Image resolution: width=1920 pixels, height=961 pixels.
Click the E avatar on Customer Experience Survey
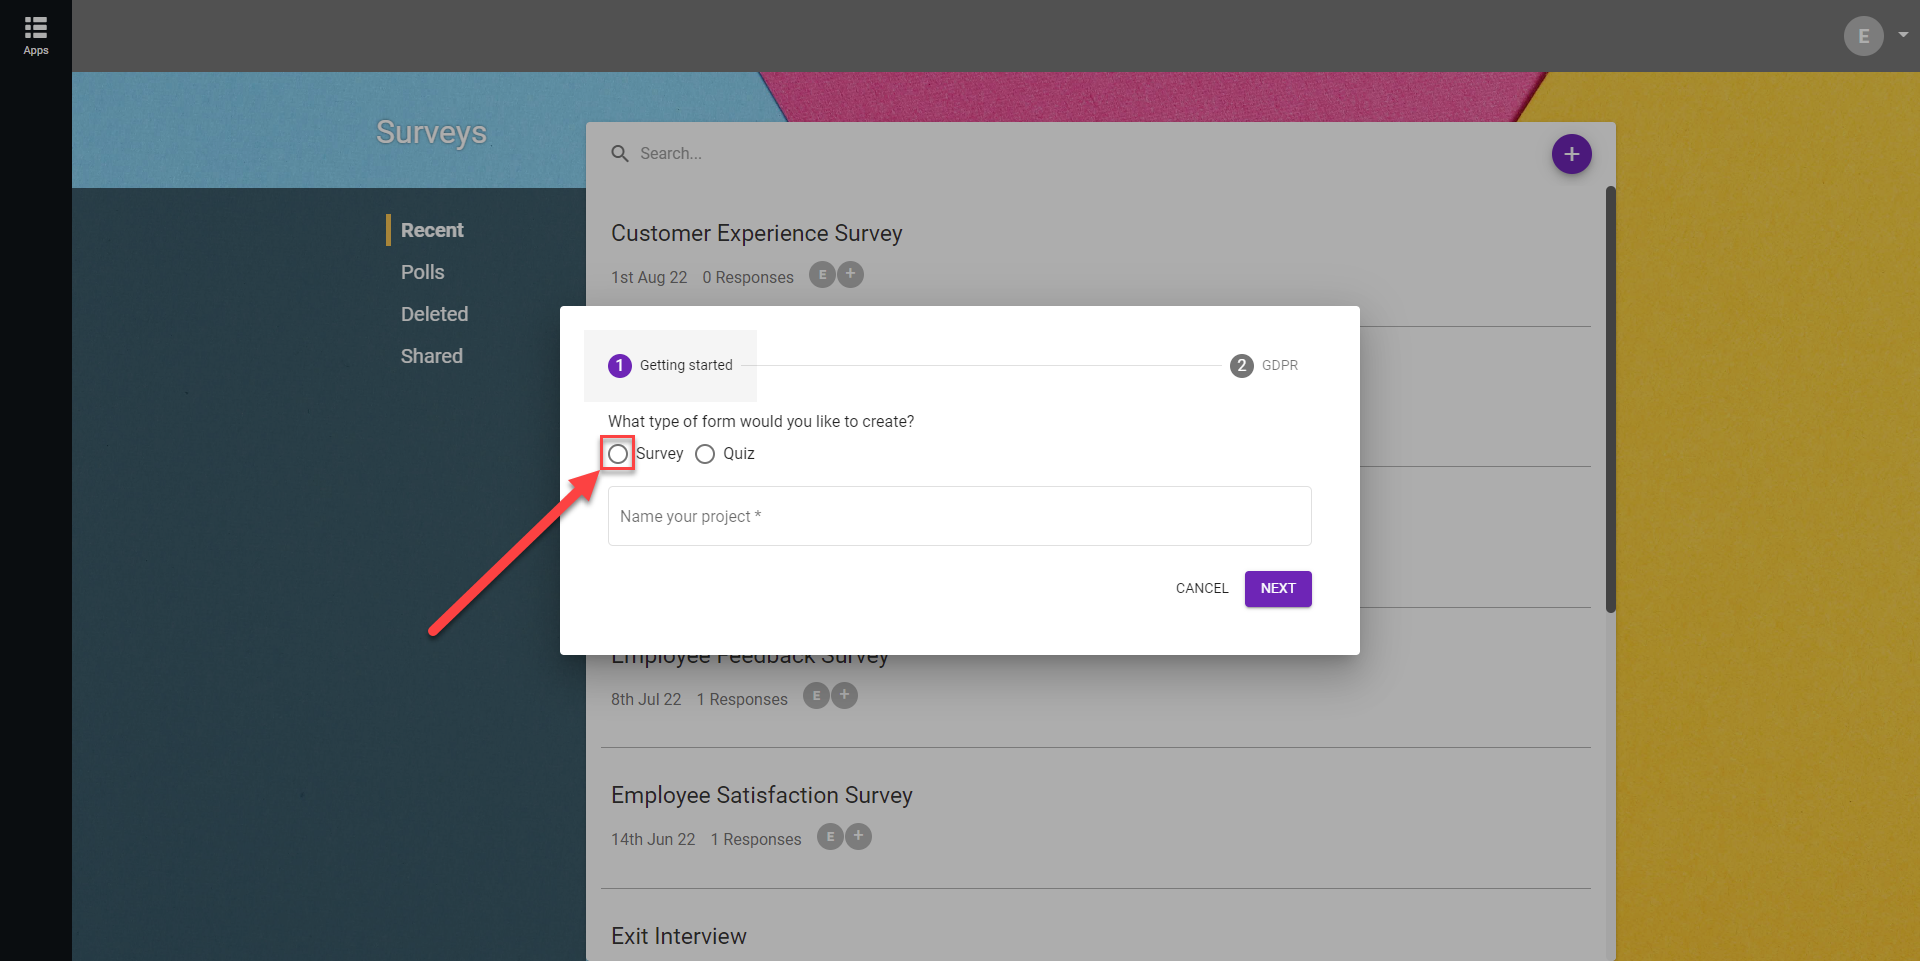[x=822, y=274]
